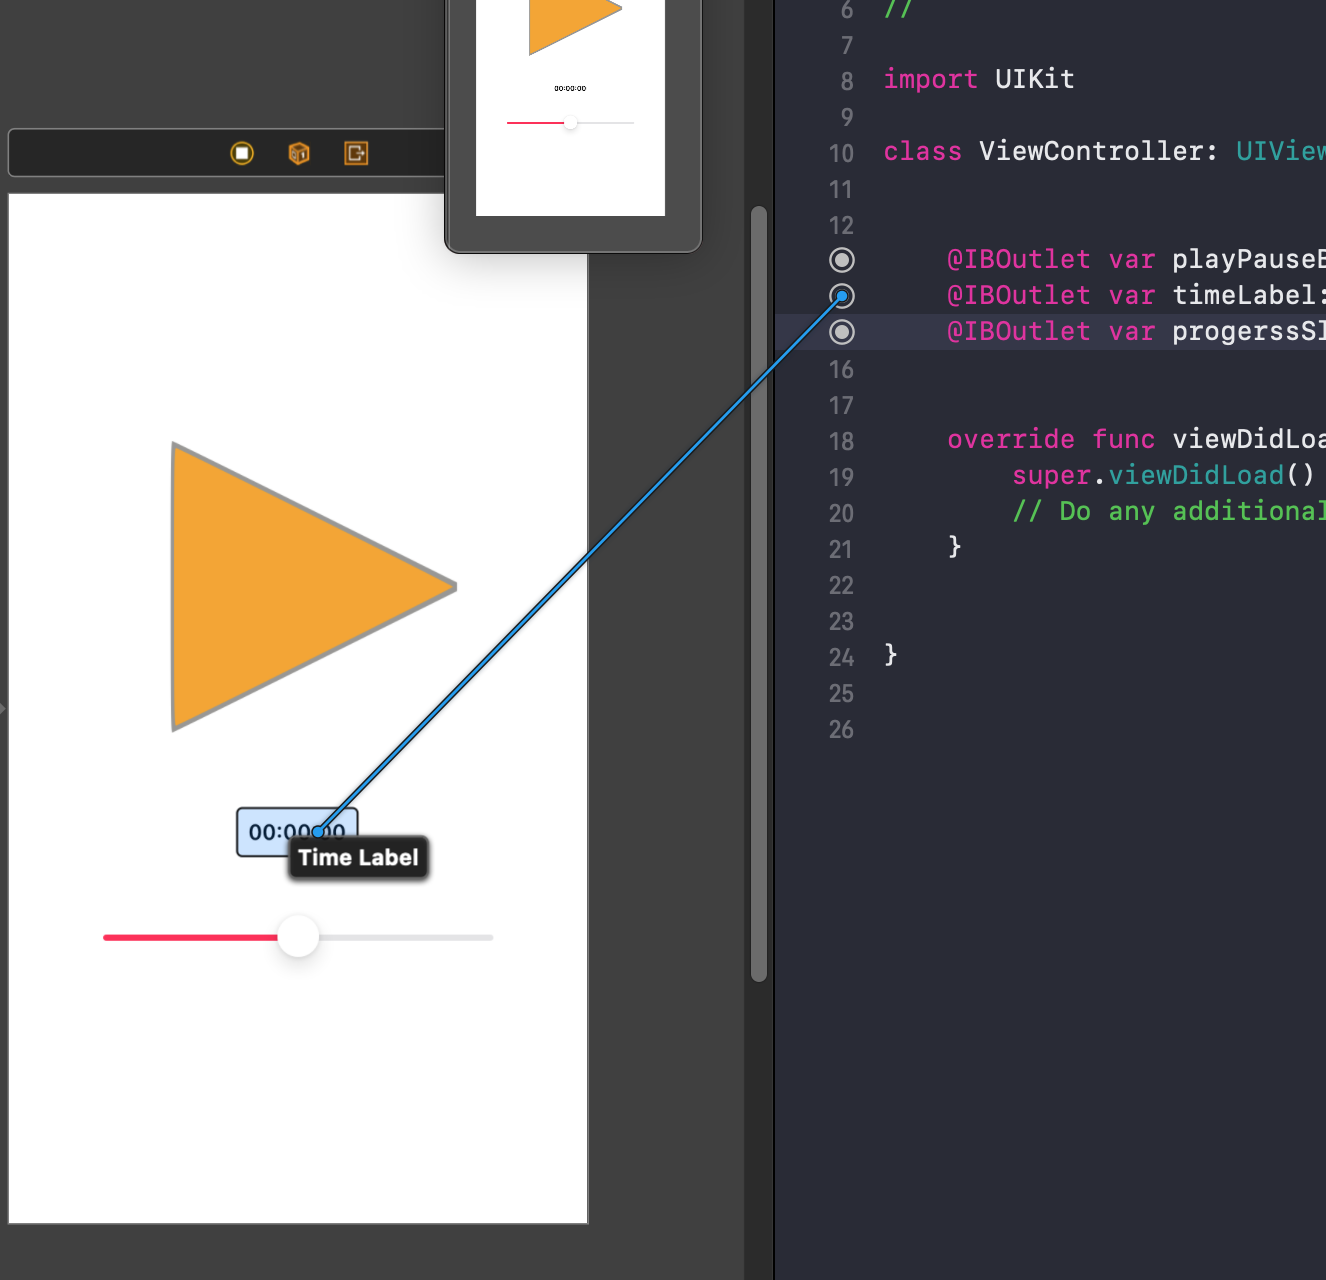
Task: Click '@IBOutlet var playPauseB' code text
Action: (x=1136, y=259)
